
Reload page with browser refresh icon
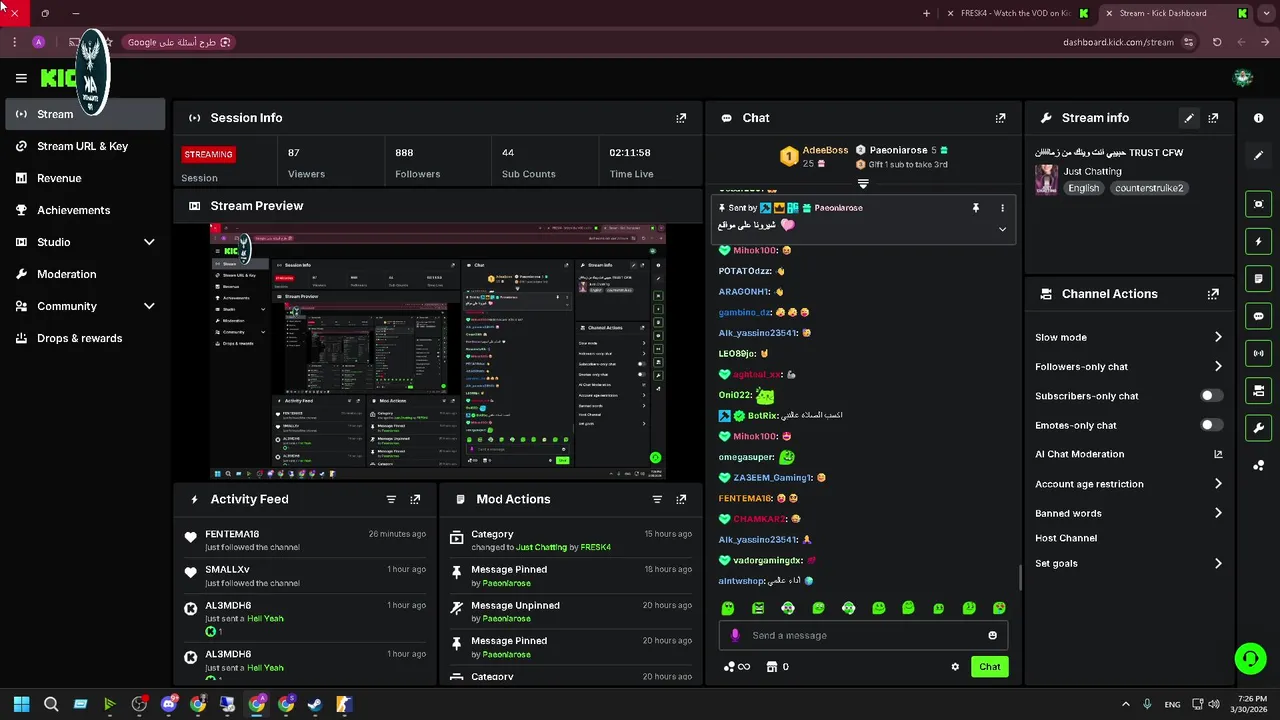1217,42
